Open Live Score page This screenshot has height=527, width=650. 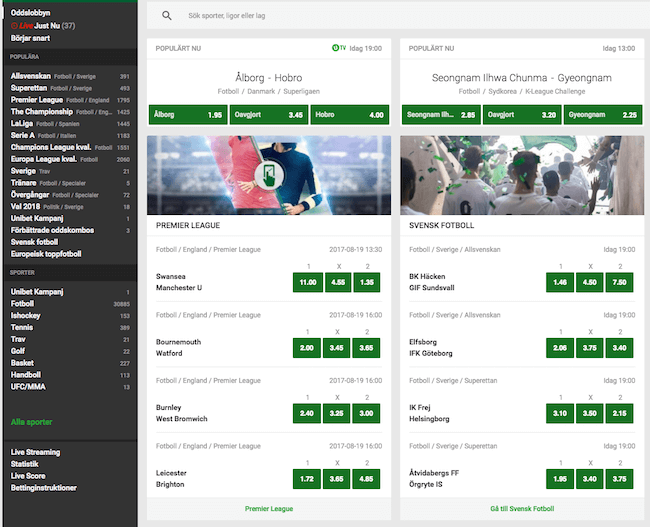pyautogui.click(x=28, y=476)
